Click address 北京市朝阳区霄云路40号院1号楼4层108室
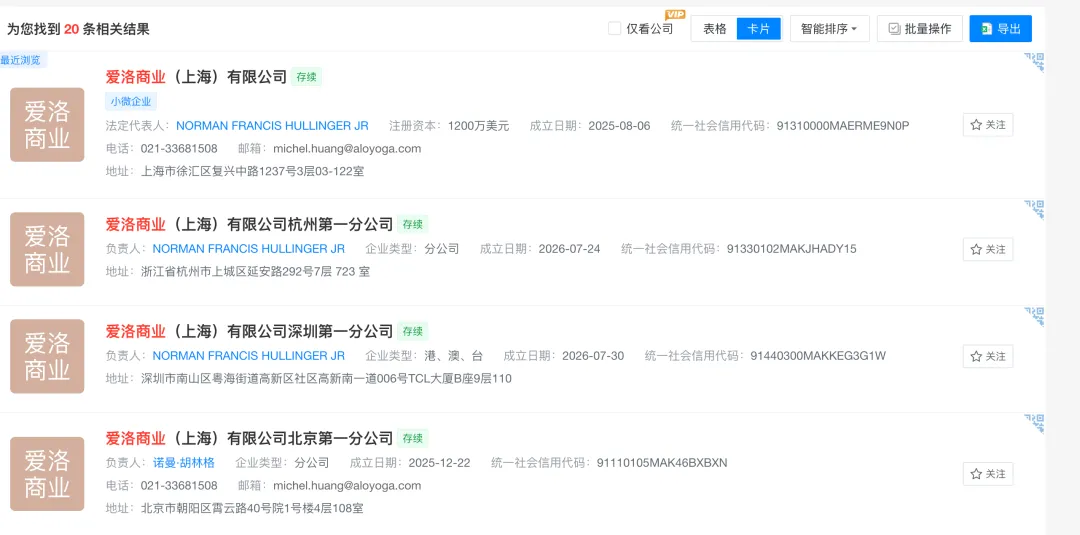 (x=252, y=509)
